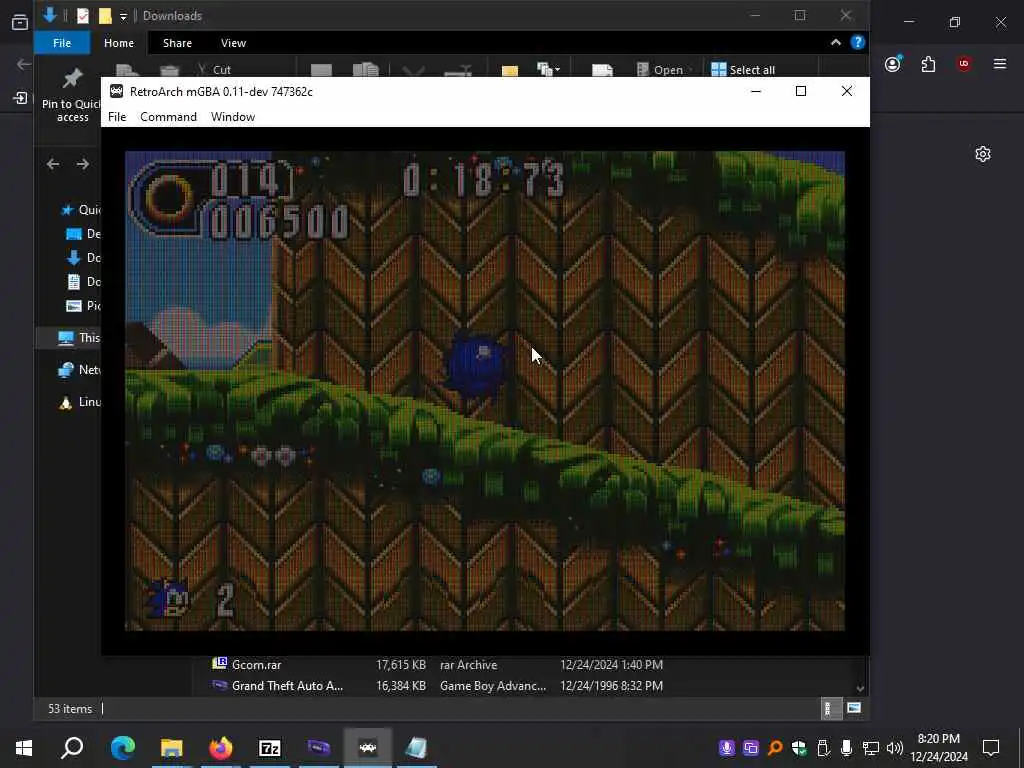Select the Downloads item in navigation pane

tap(84, 258)
